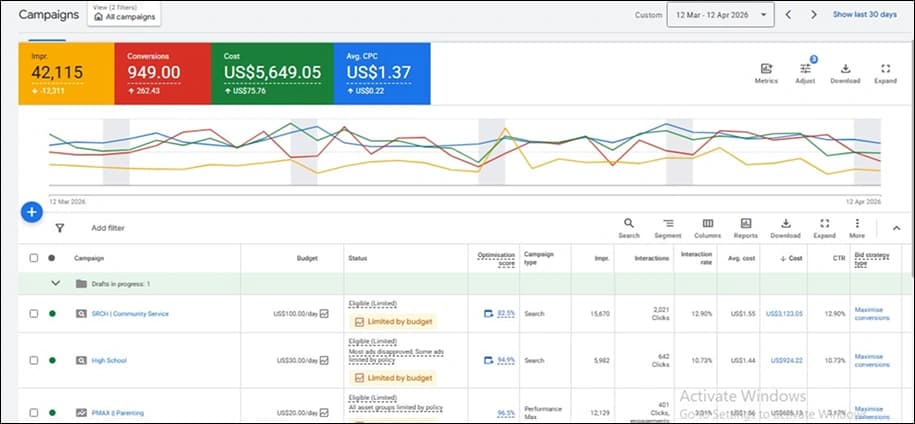Open Maximise conversions link in High School row

[x=872, y=360]
